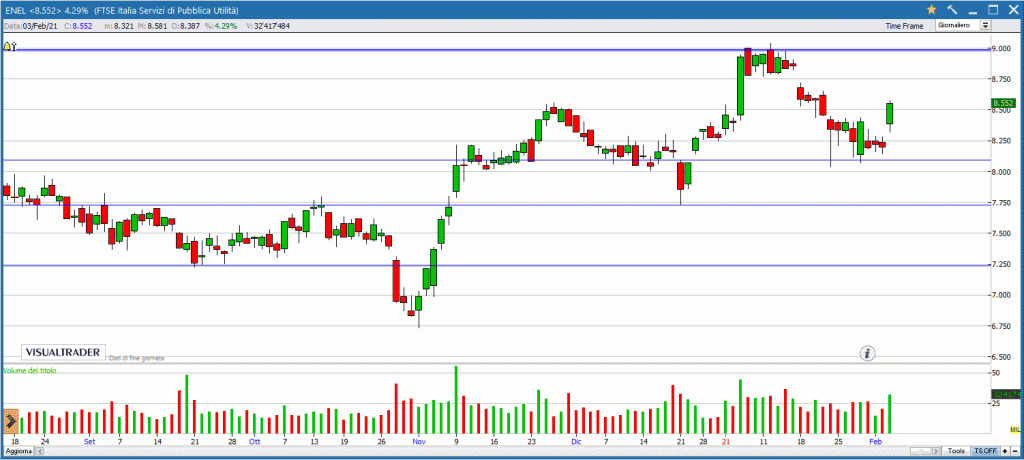The image size is (1024, 460).
Task: Open the Time Frame dropdown arrow
Action: click(985, 25)
